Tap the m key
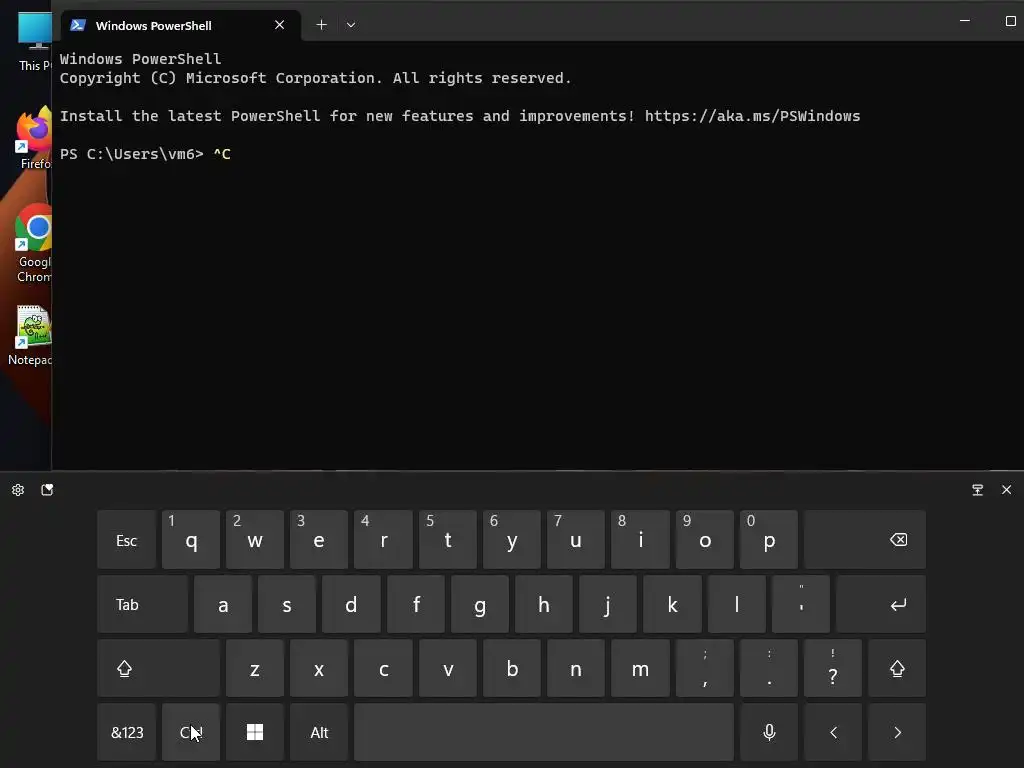The height and width of the screenshot is (768, 1024). pos(640,668)
